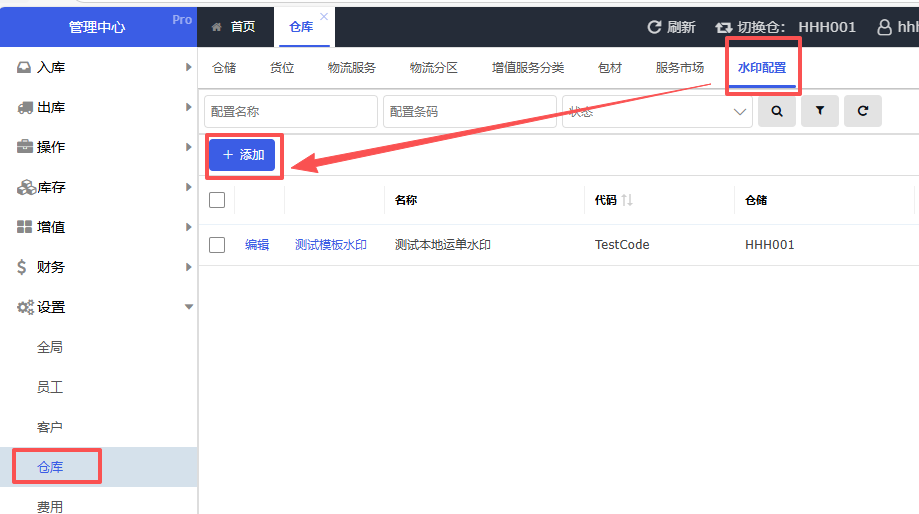Collapse the 设置 sidebar section
The width and height of the screenshot is (919, 514).
point(98,307)
